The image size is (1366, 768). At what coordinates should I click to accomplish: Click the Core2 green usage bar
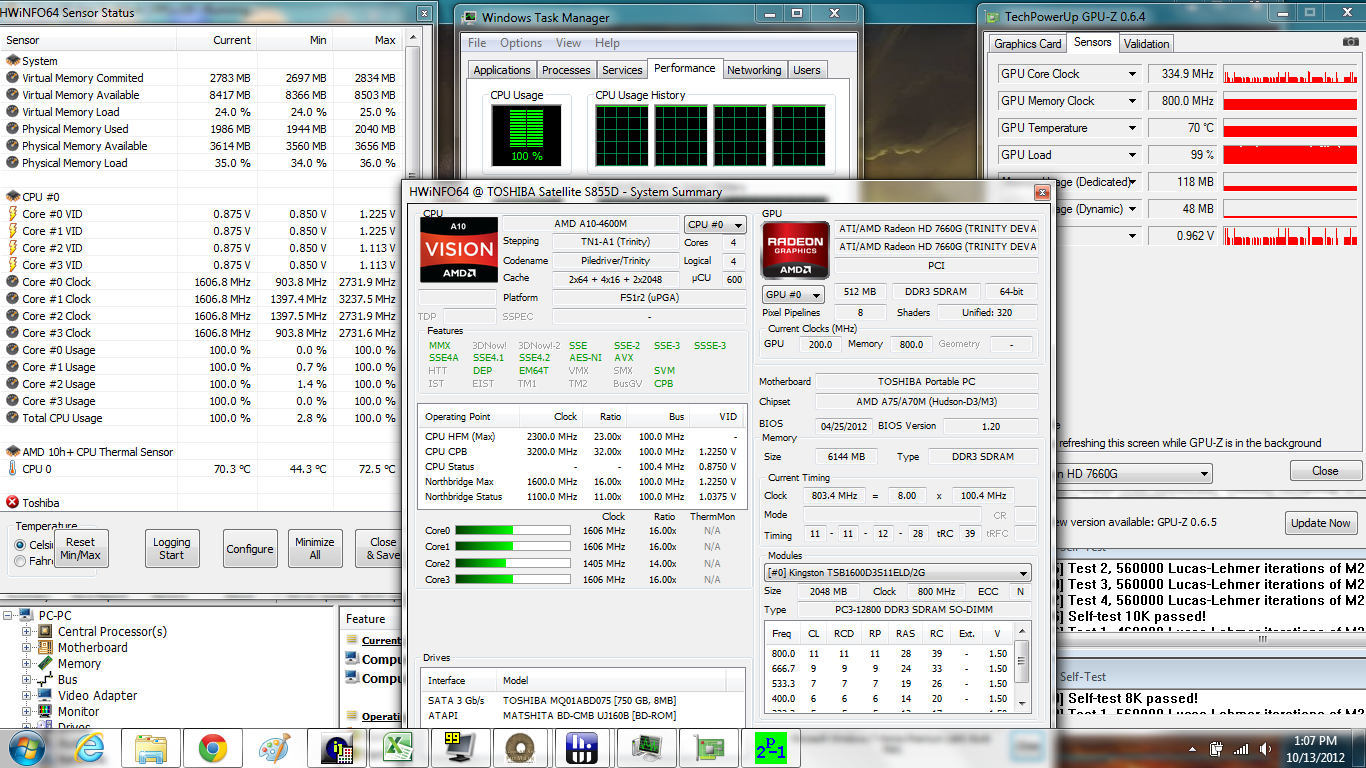(x=513, y=563)
